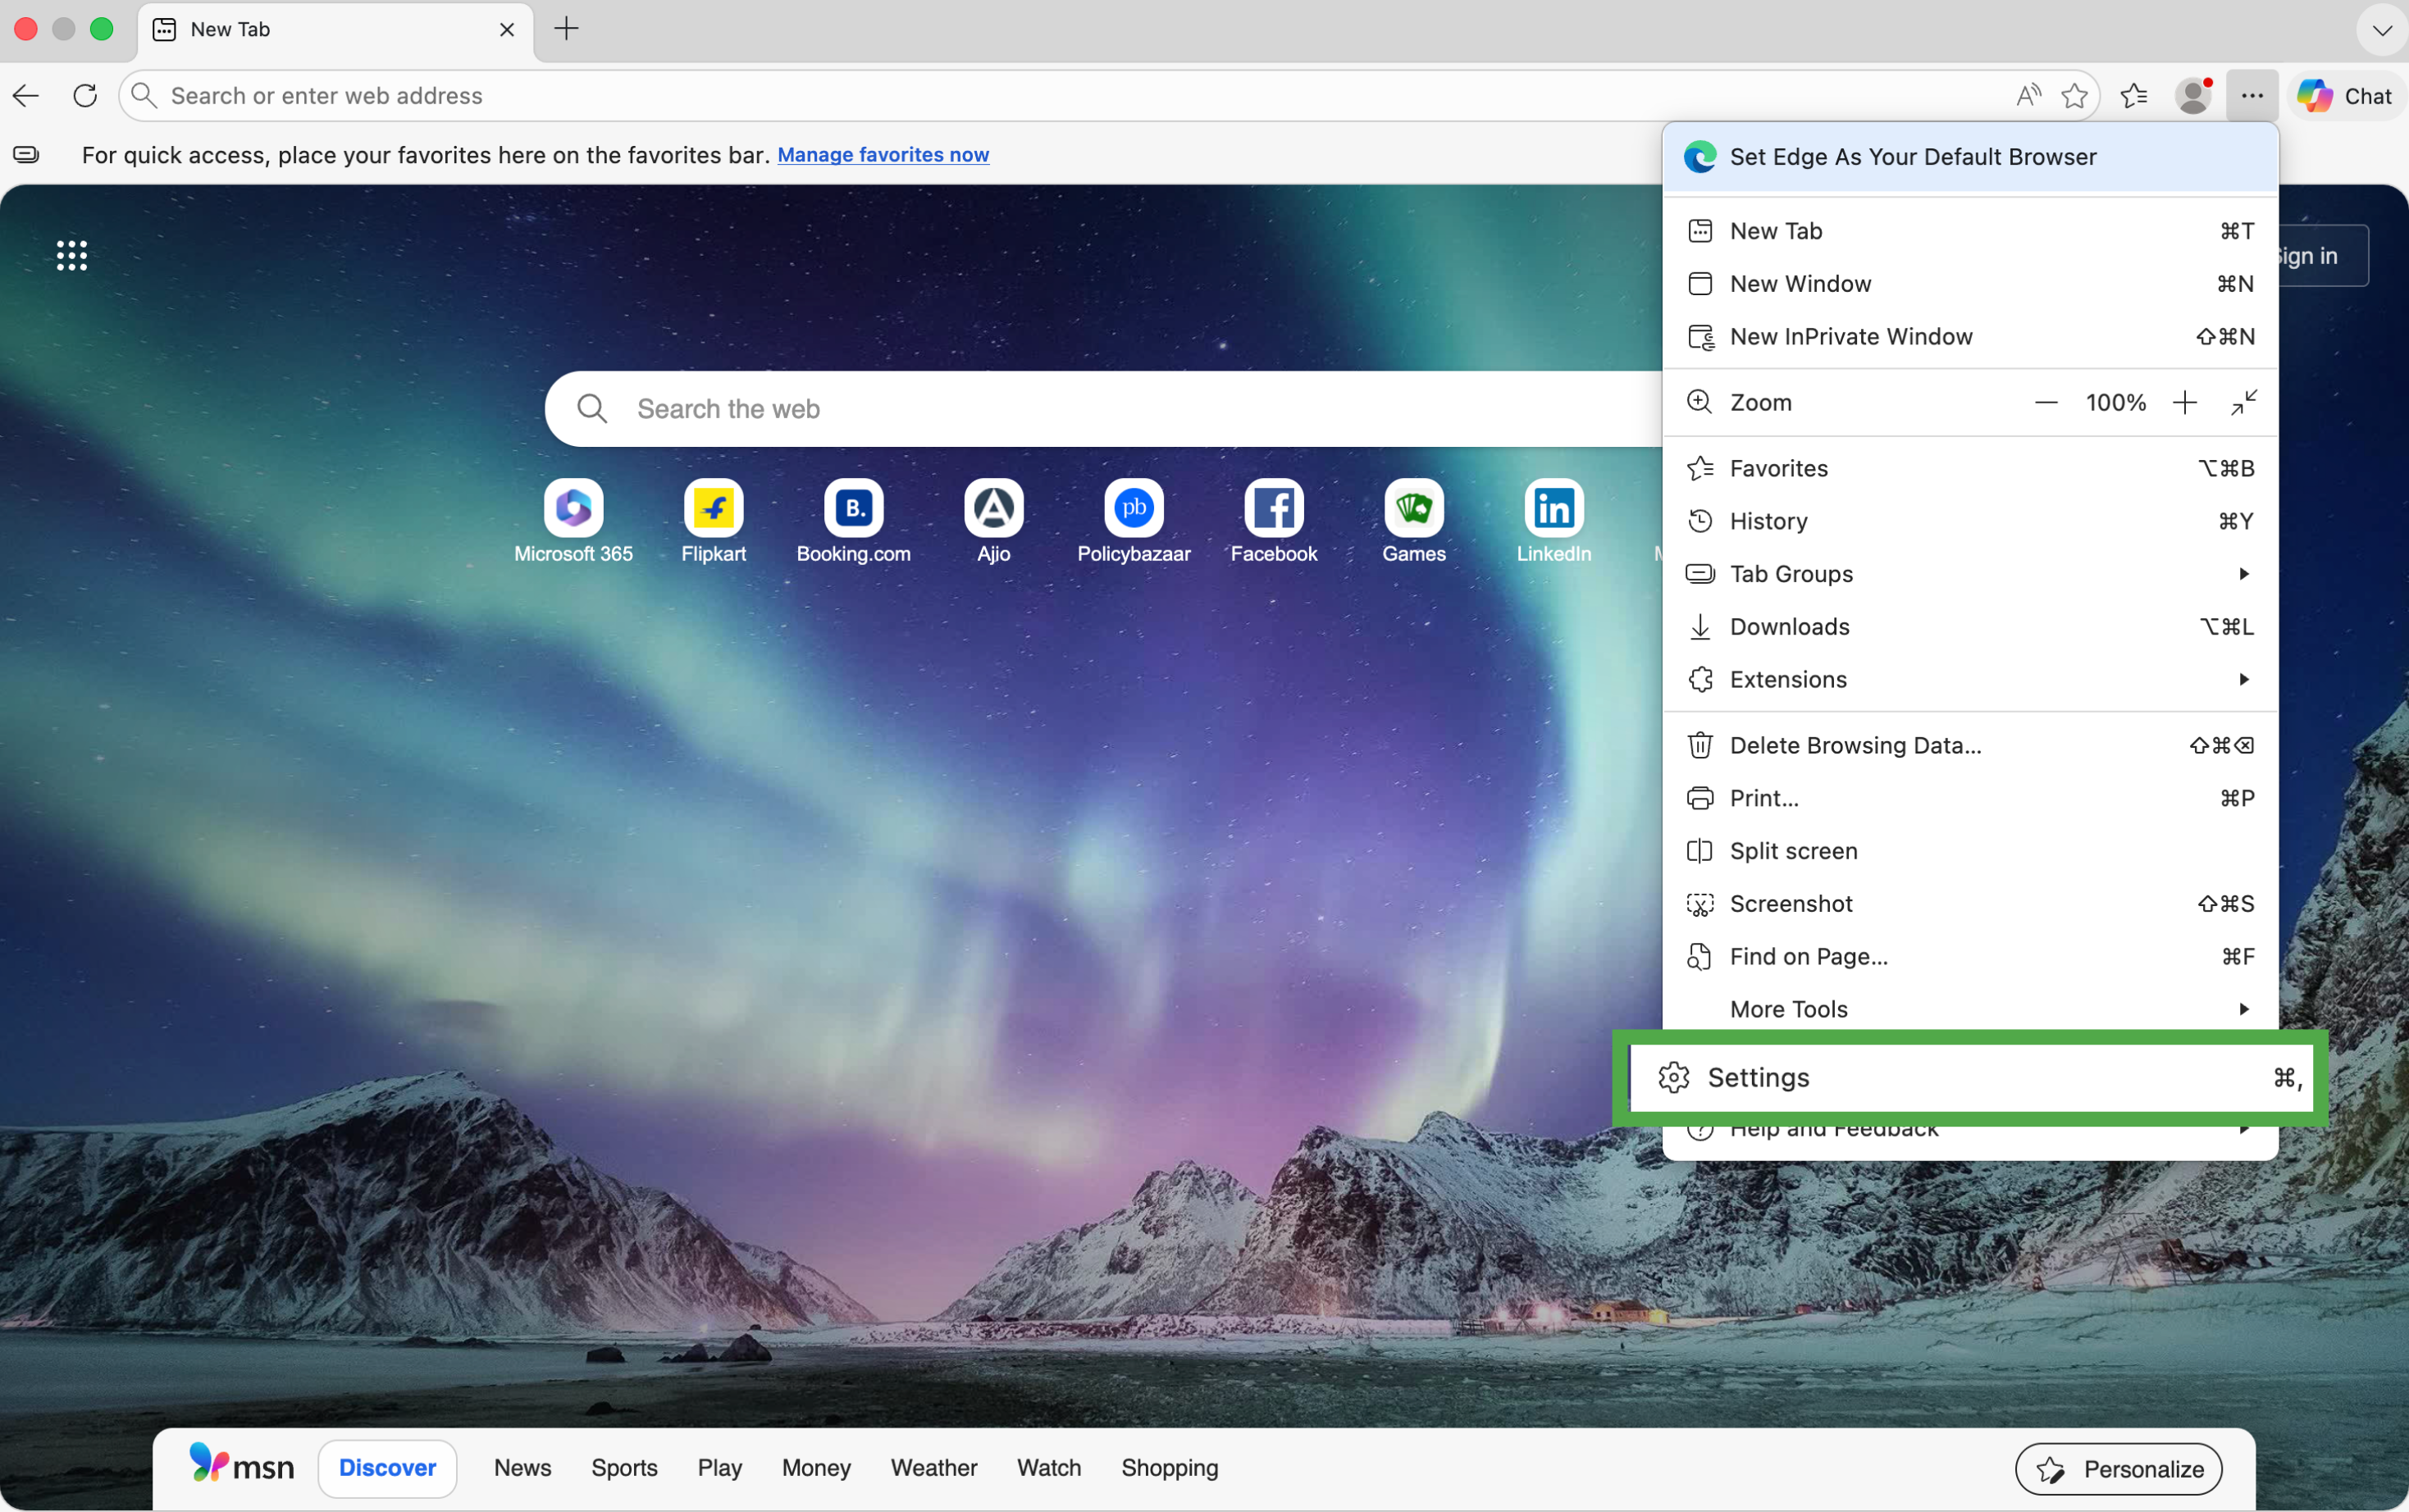Switch to the Money tab
This screenshot has width=2409, height=1512.
coord(816,1467)
